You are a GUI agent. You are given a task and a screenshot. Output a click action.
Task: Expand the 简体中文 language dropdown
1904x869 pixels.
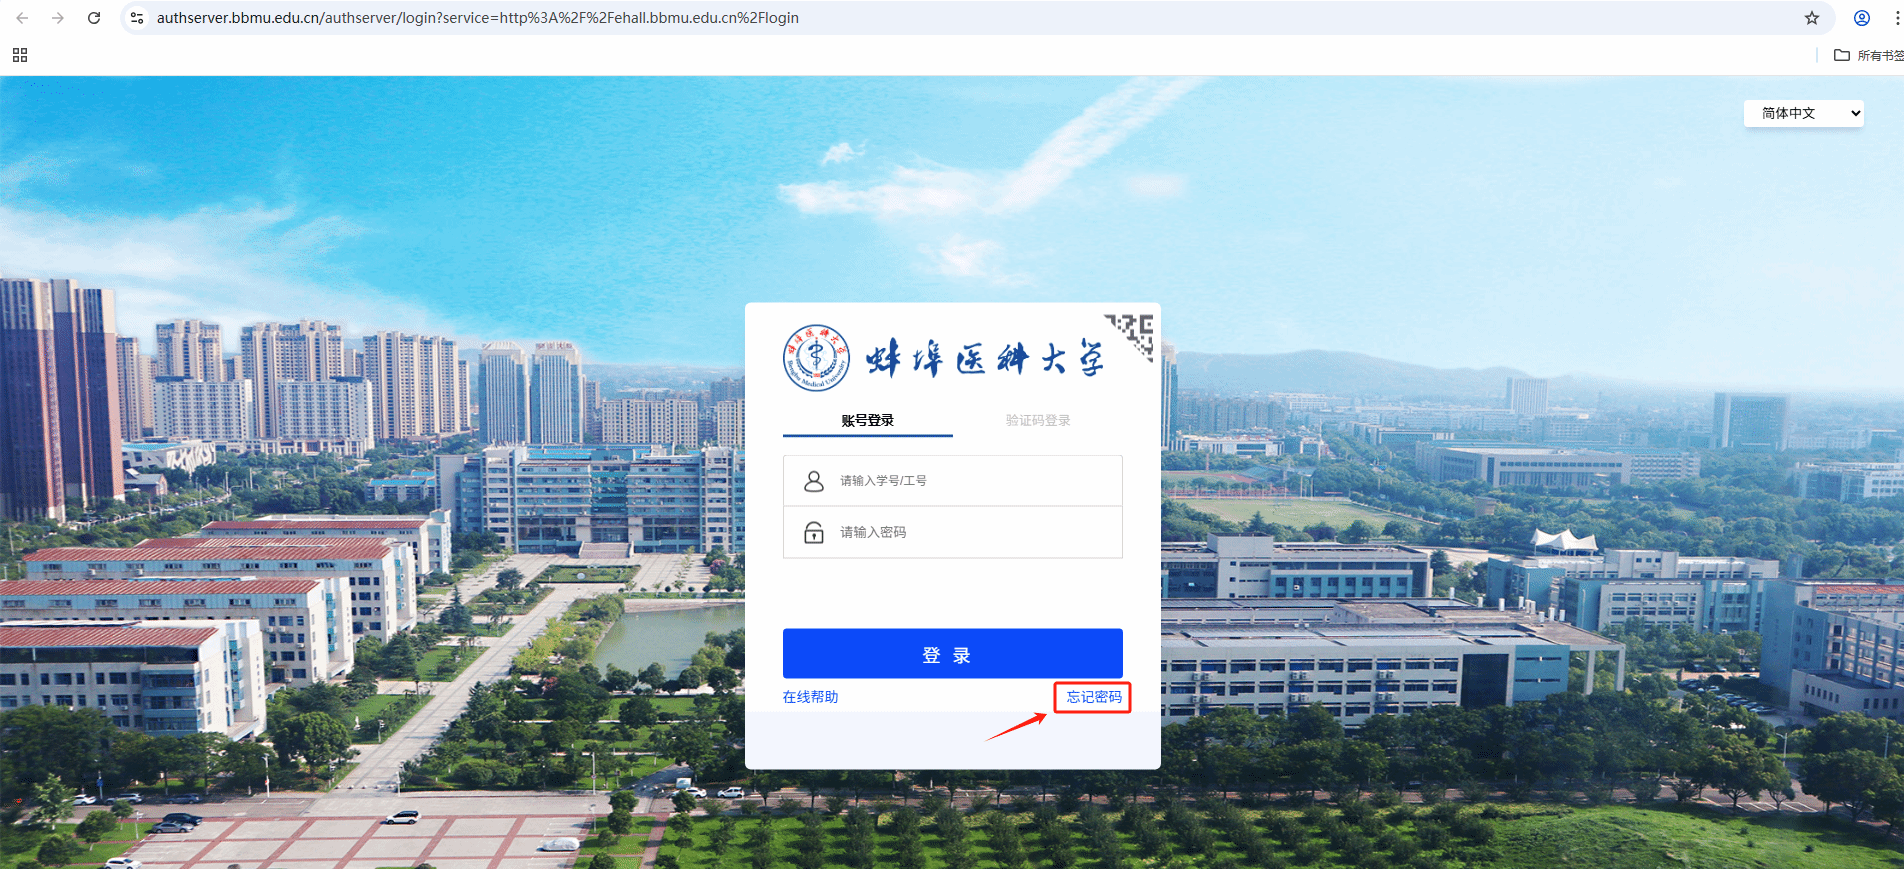(1803, 113)
